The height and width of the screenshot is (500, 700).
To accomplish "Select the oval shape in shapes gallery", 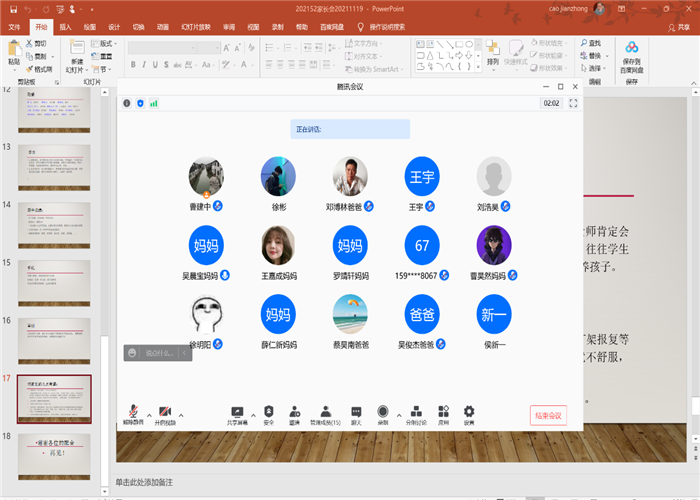I will (469, 44).
